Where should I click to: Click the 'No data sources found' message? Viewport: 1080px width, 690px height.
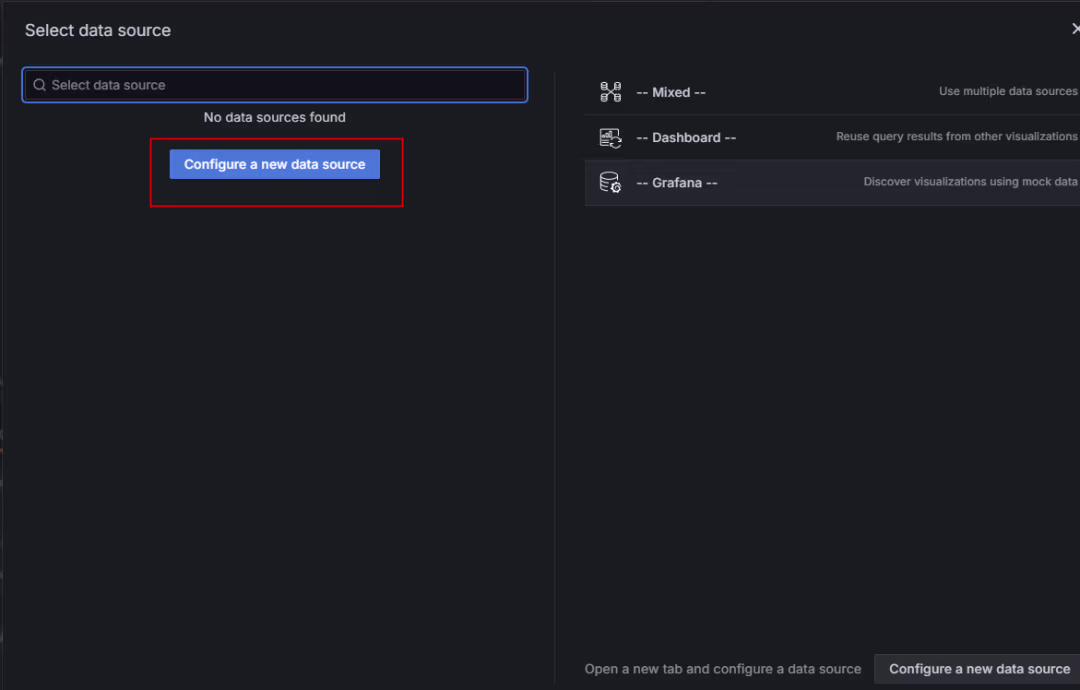(x=275, y=117)
